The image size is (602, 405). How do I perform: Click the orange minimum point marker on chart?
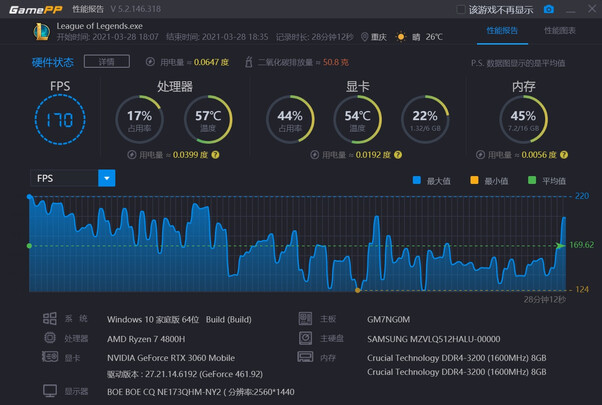(x=358, y=290)
